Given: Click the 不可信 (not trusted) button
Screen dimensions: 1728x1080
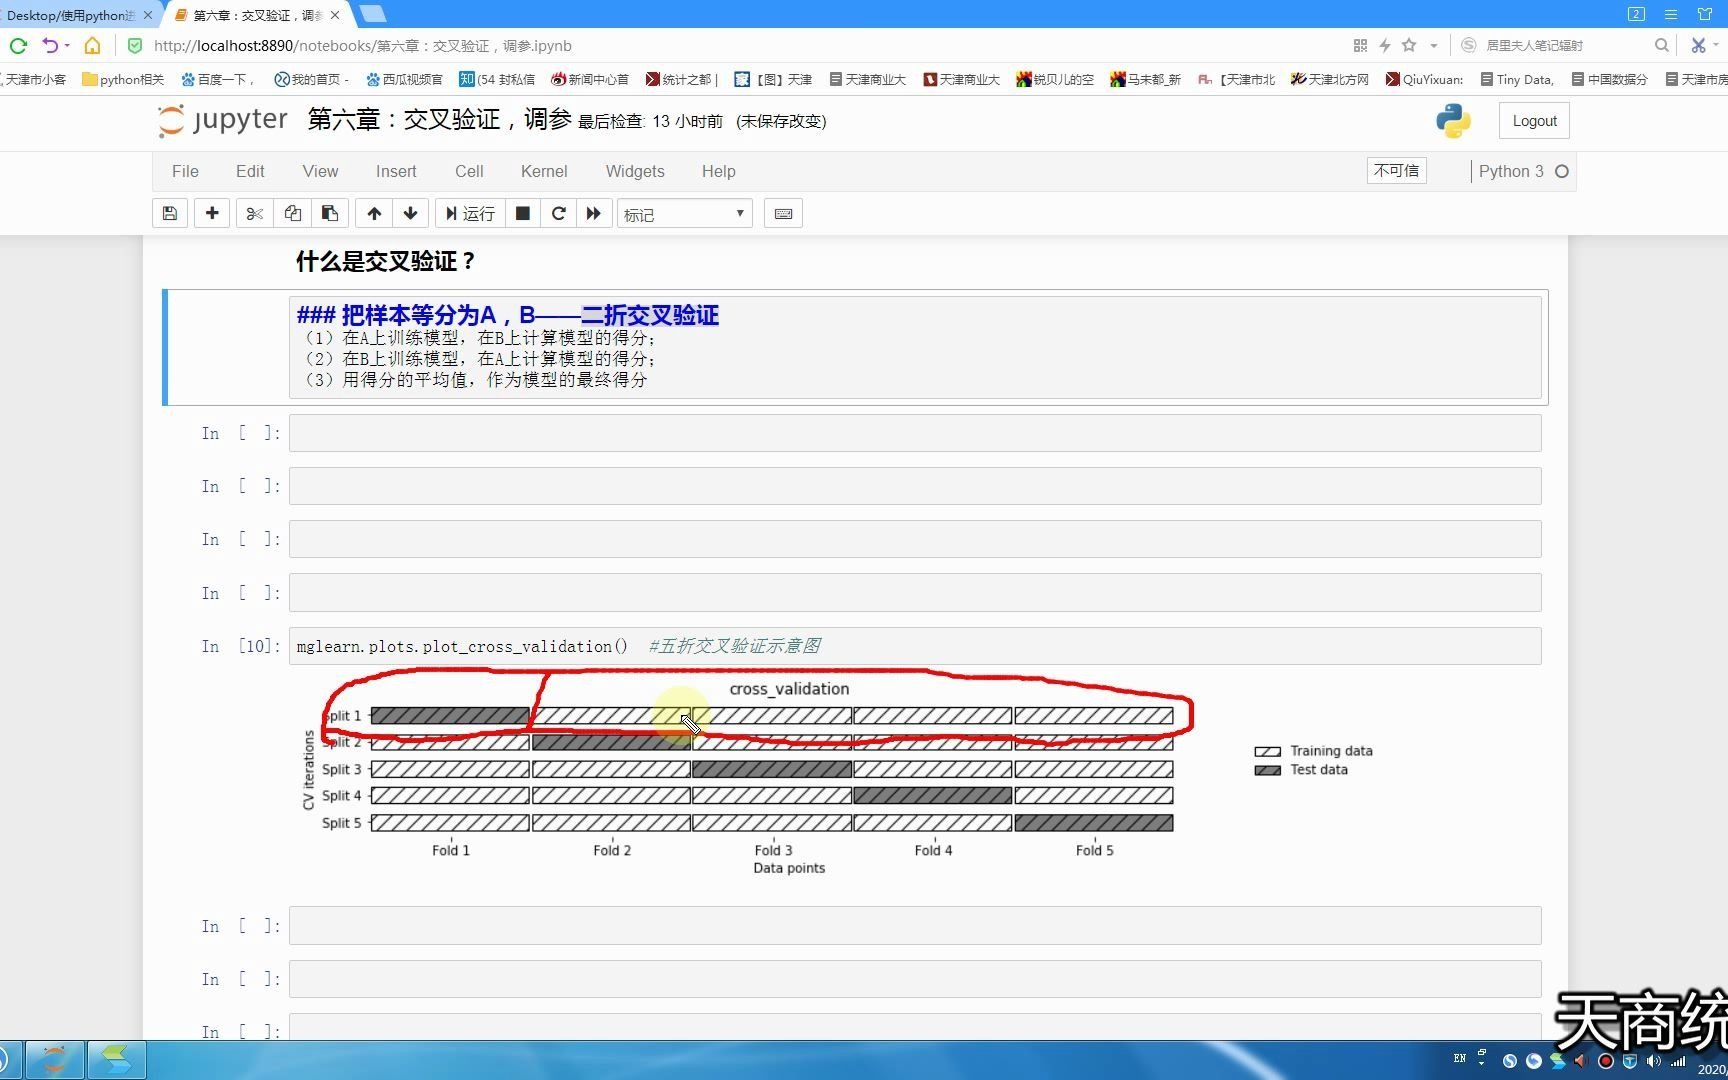Looking at the screenshot, I should coord(1396,171).
